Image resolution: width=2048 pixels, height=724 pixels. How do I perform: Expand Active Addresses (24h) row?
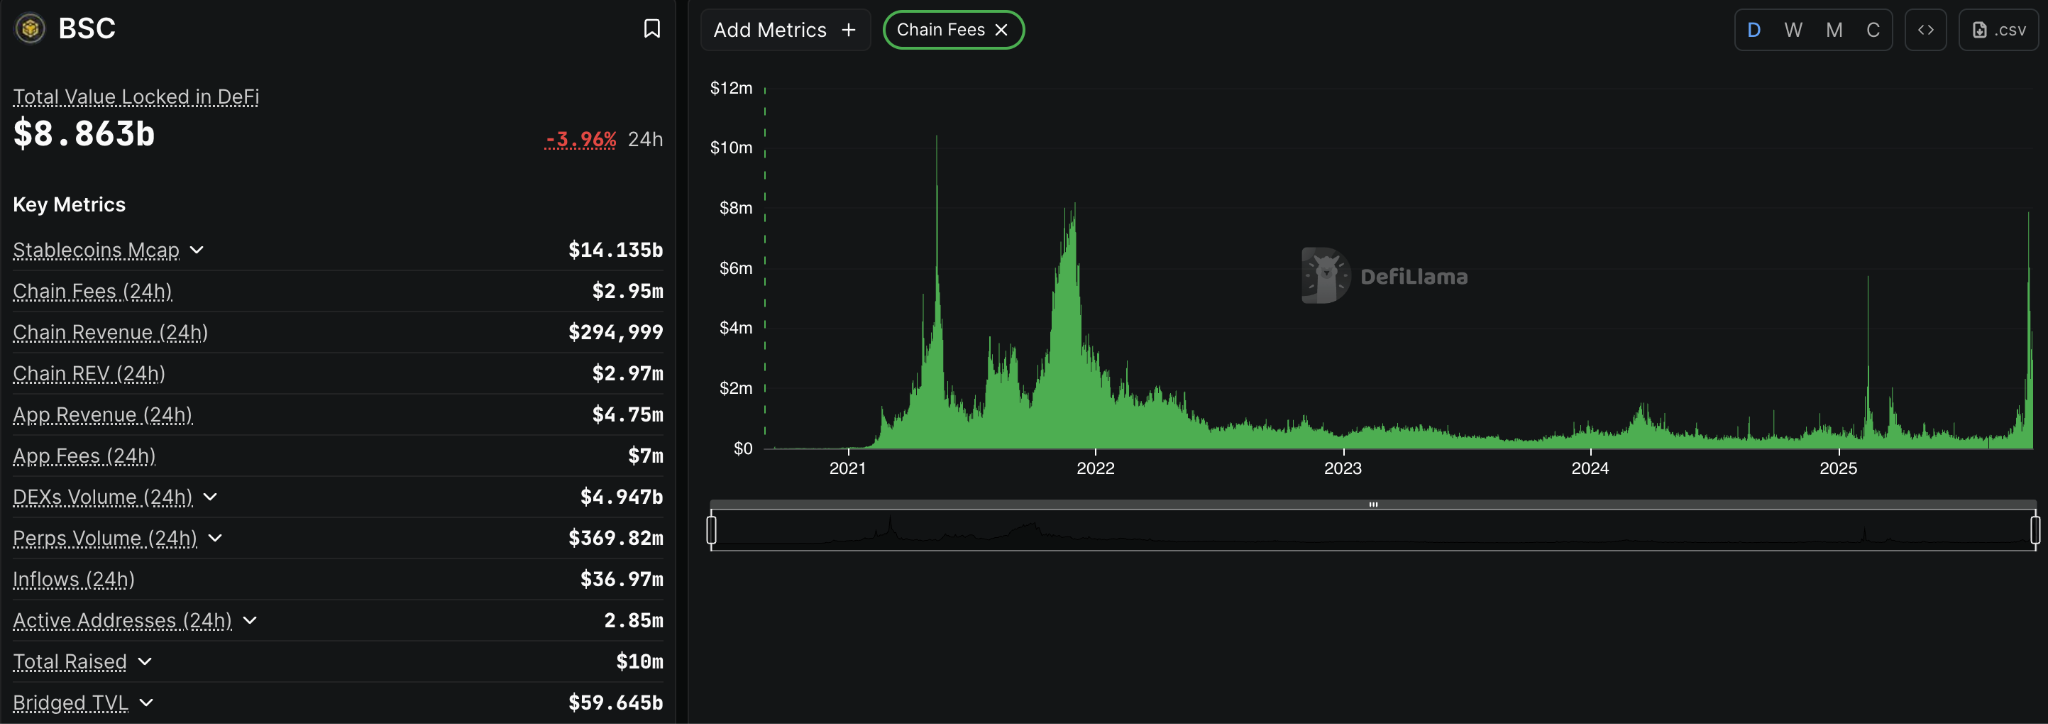[x=250, y=621]
